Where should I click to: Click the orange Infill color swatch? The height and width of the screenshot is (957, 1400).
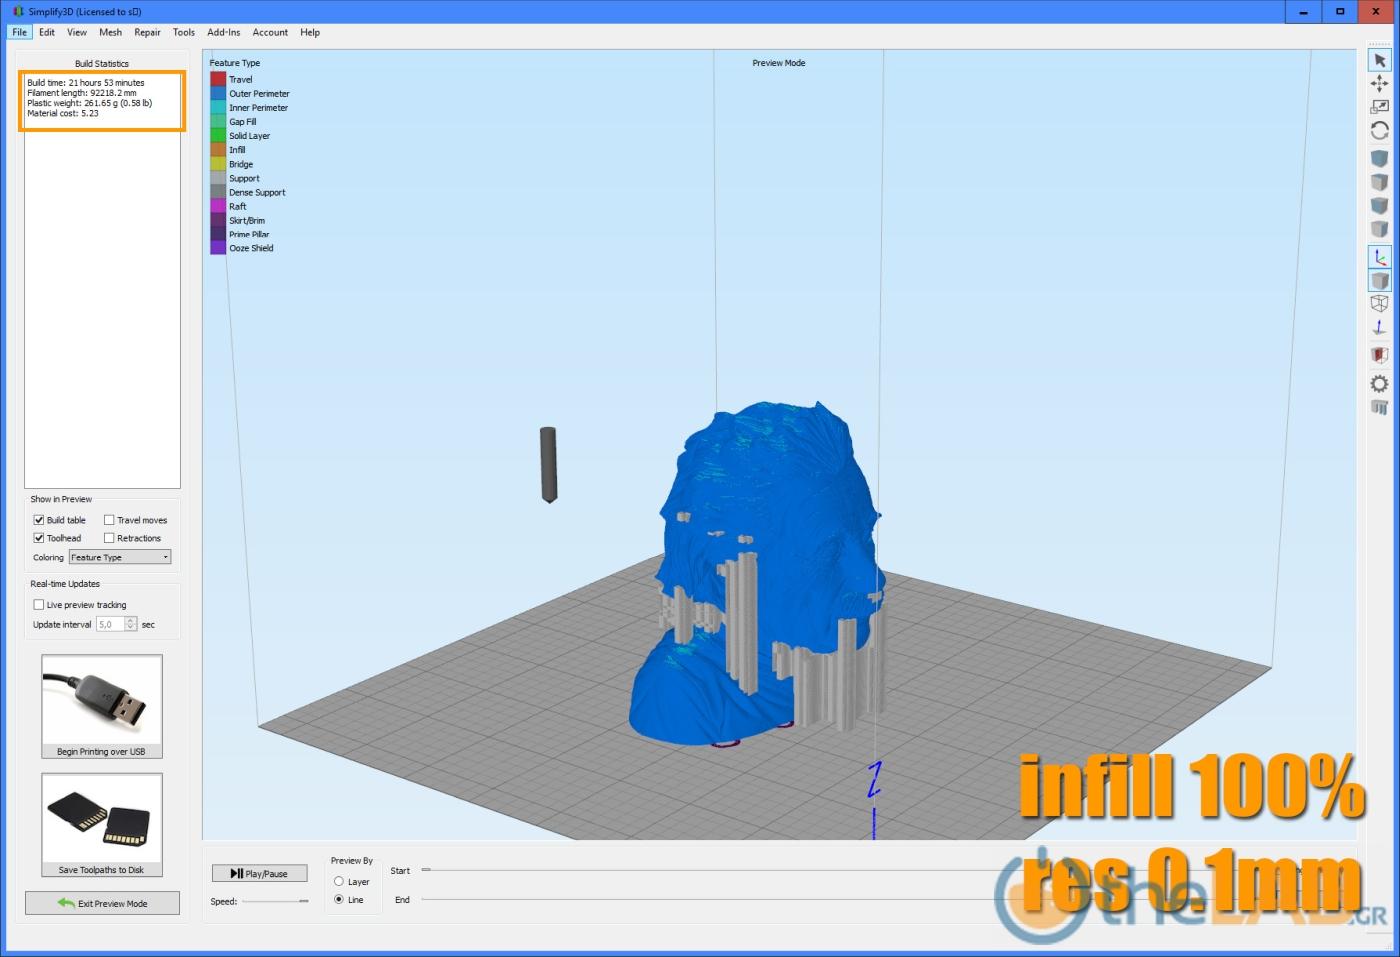pos(218,150)
